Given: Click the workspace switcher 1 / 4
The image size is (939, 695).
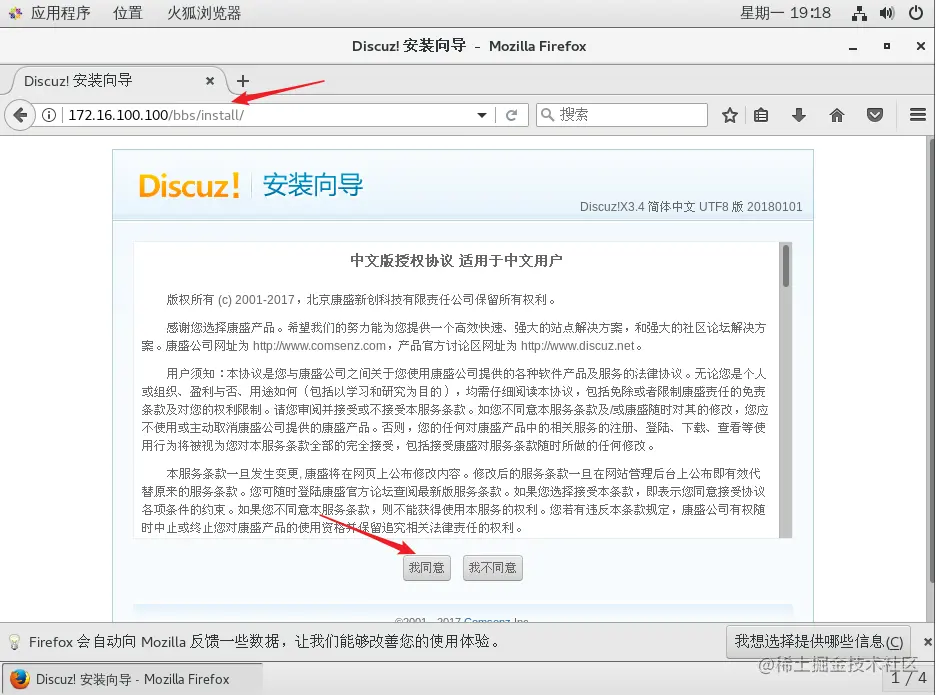Looking at the screenshot, I should click(908, 678).
